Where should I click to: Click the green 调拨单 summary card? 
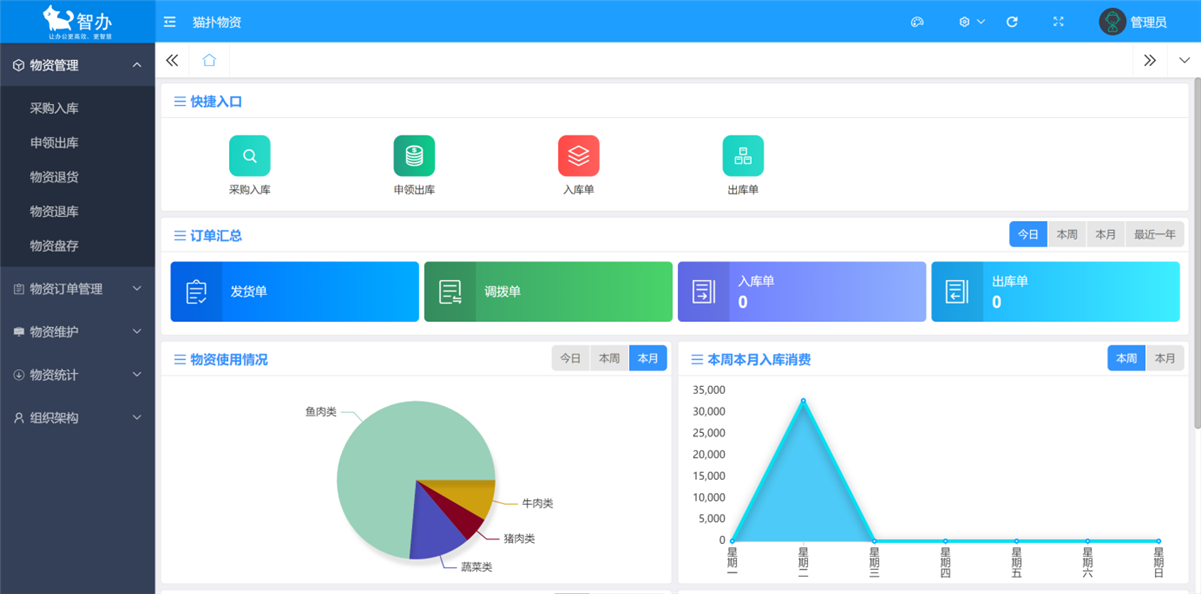coord(548,292)
